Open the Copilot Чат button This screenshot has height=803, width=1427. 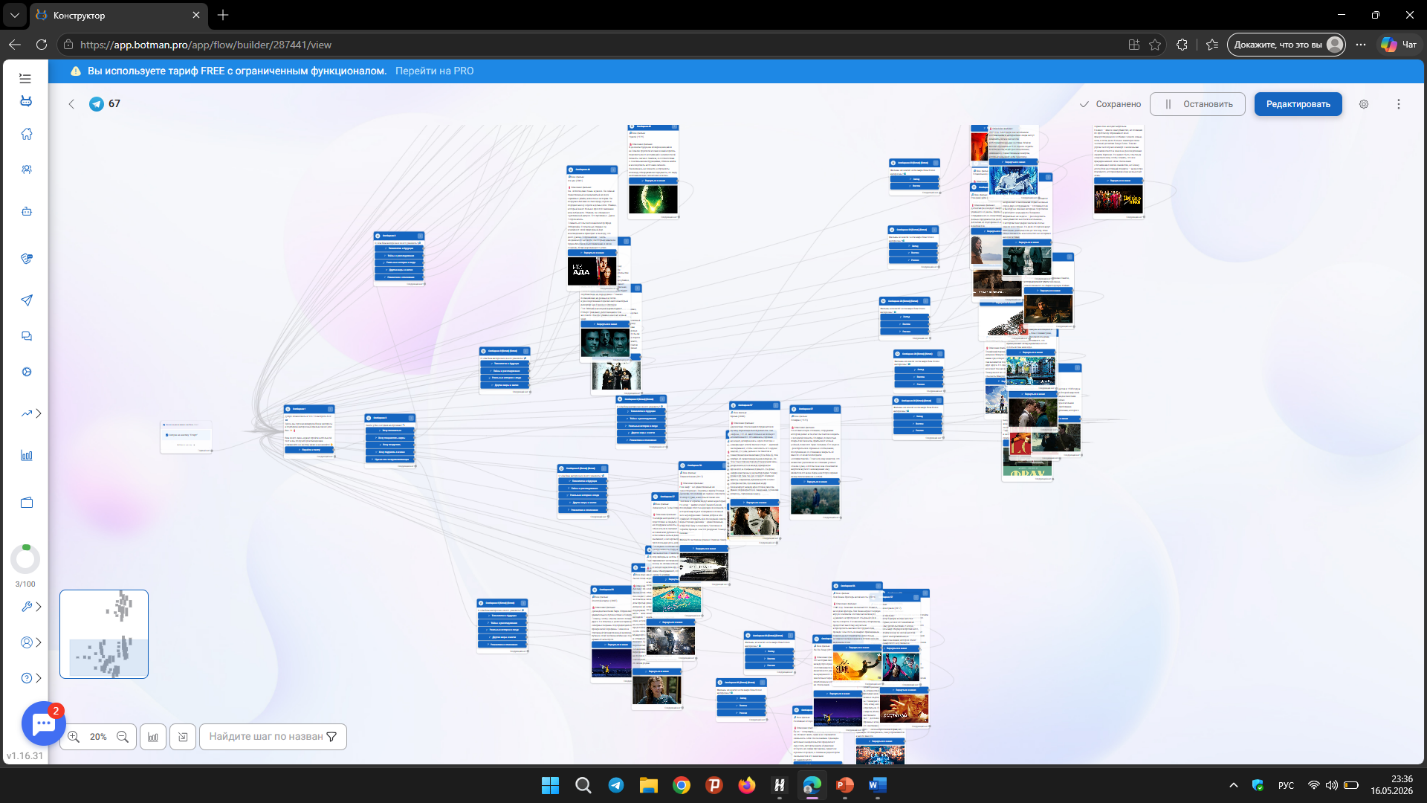1397,44
